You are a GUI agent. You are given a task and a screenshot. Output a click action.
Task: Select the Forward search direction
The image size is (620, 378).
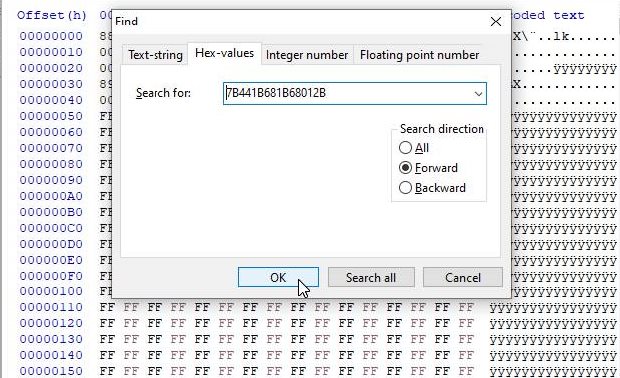[x=428, y=168]
